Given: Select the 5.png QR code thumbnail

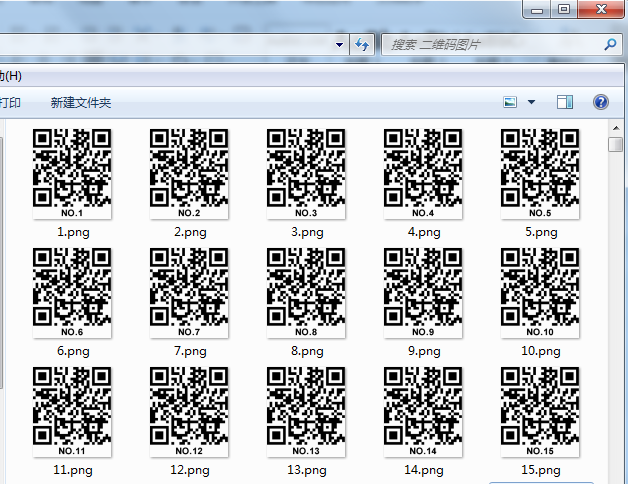Looking at the screenshot, I should tap(540, 173).
